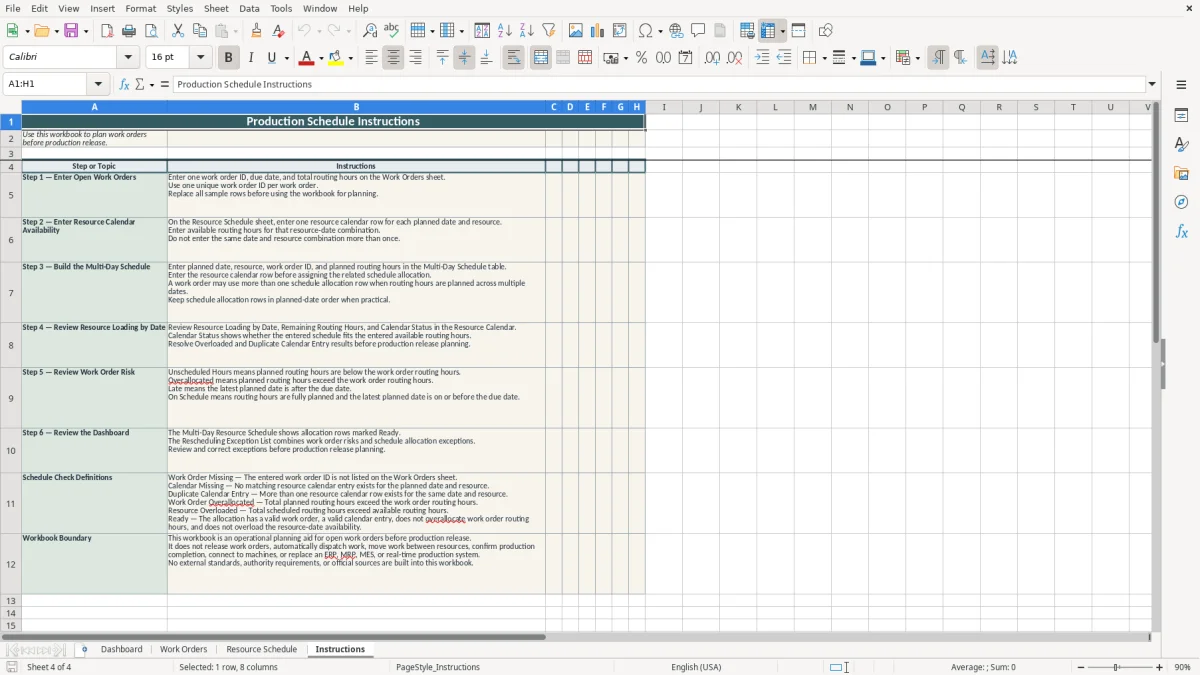
Task: Insert a comment with the speech bubble
Action: 698,31
